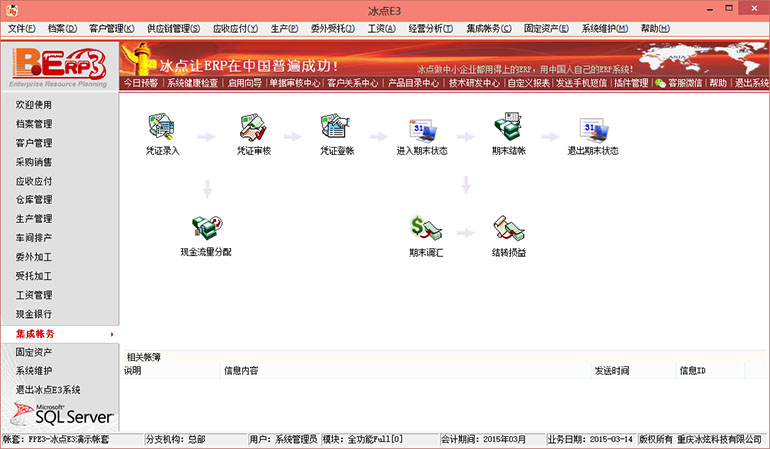The width and height of the screenshot is (770, 449).
Task: Select 生产管理 in the sidebar
Action: coord(33,219)
